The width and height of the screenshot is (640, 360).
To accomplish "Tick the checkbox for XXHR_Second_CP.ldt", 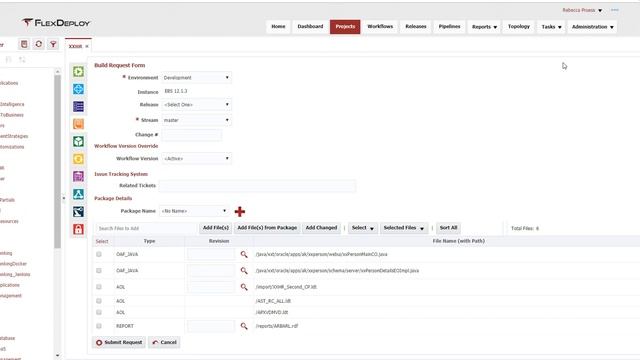I will [x=99, y=287].
